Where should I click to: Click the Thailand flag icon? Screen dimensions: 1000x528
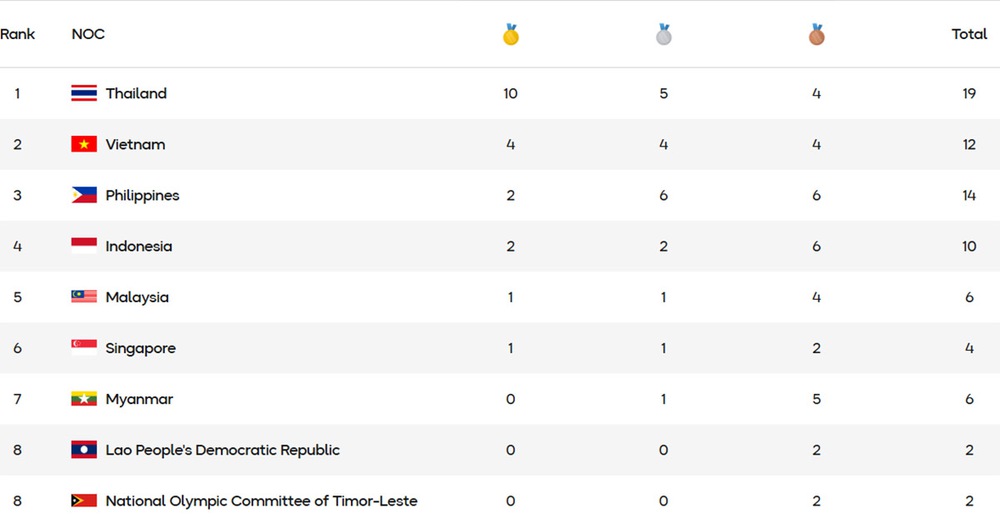coord(84,94)
